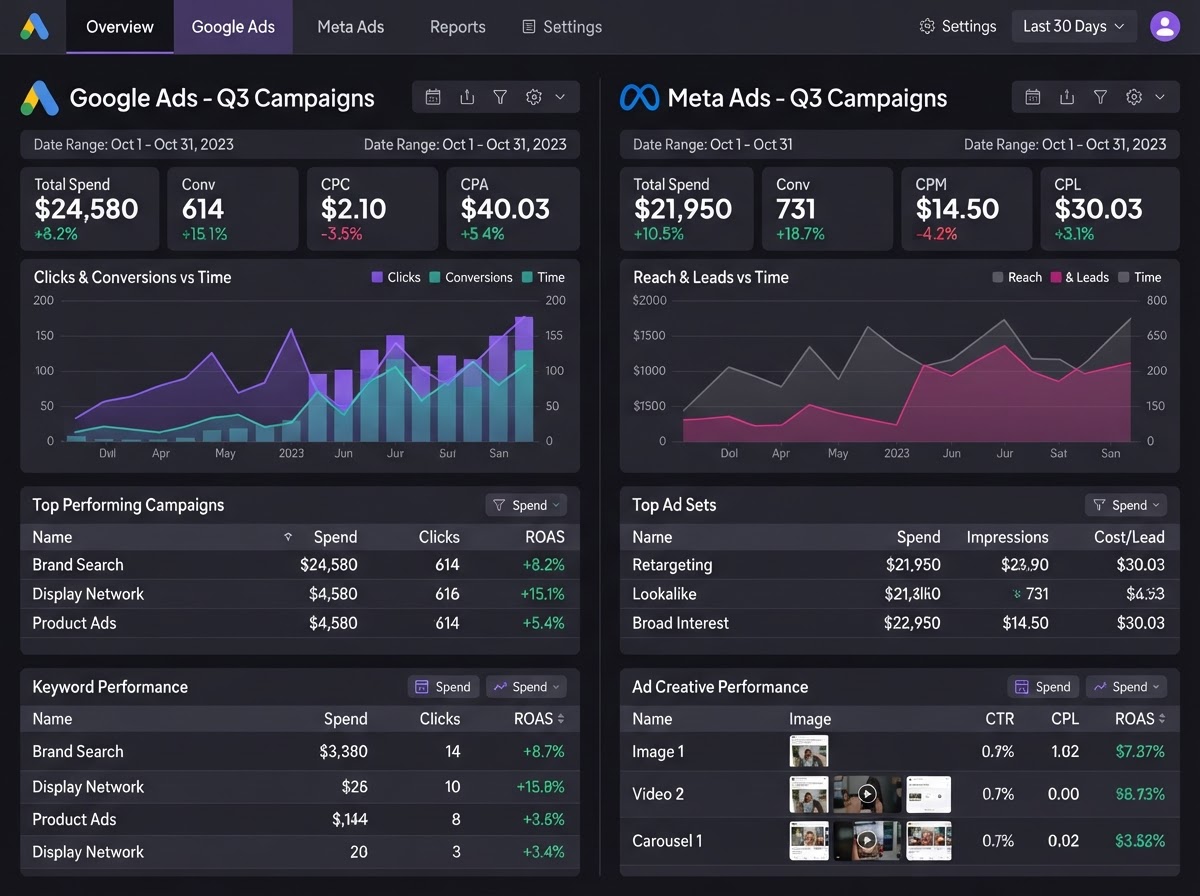Open the gear icon in the Meta Ads panel
Image resolution: width=1200 pixels, height=896 pixels.
tap(1134, 97)
